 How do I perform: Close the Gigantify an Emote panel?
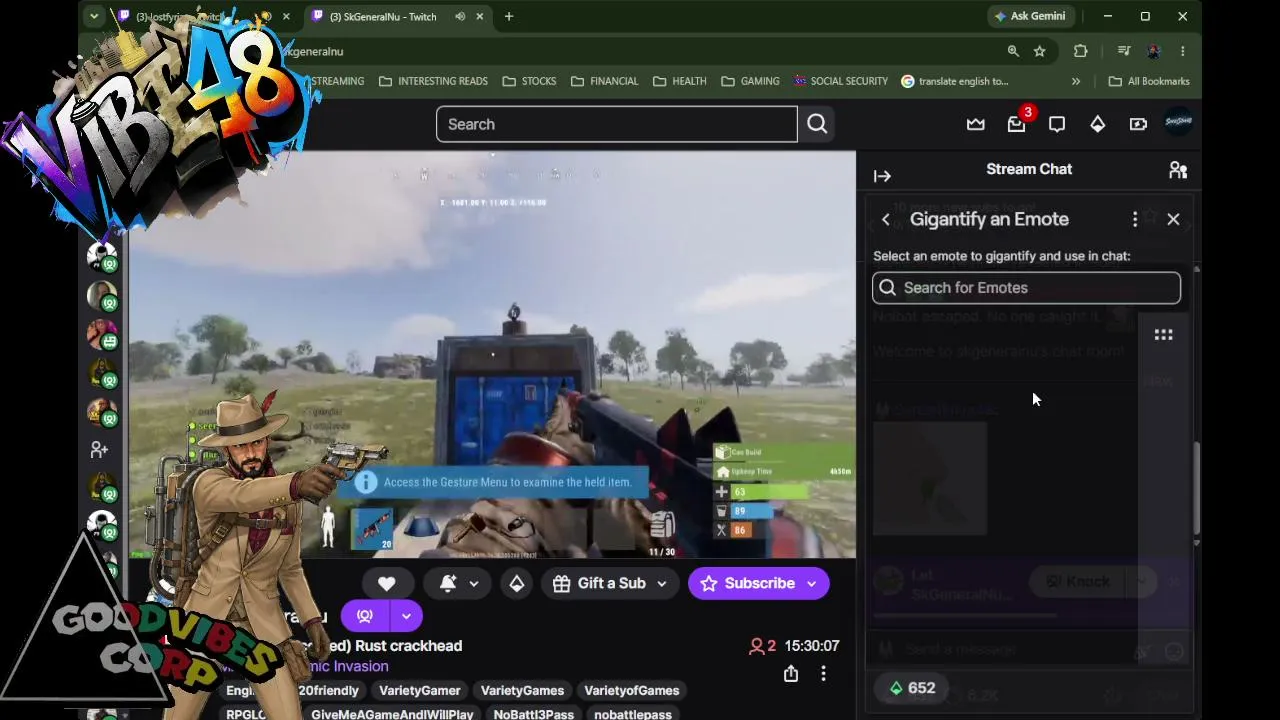tap(1173, 219)
